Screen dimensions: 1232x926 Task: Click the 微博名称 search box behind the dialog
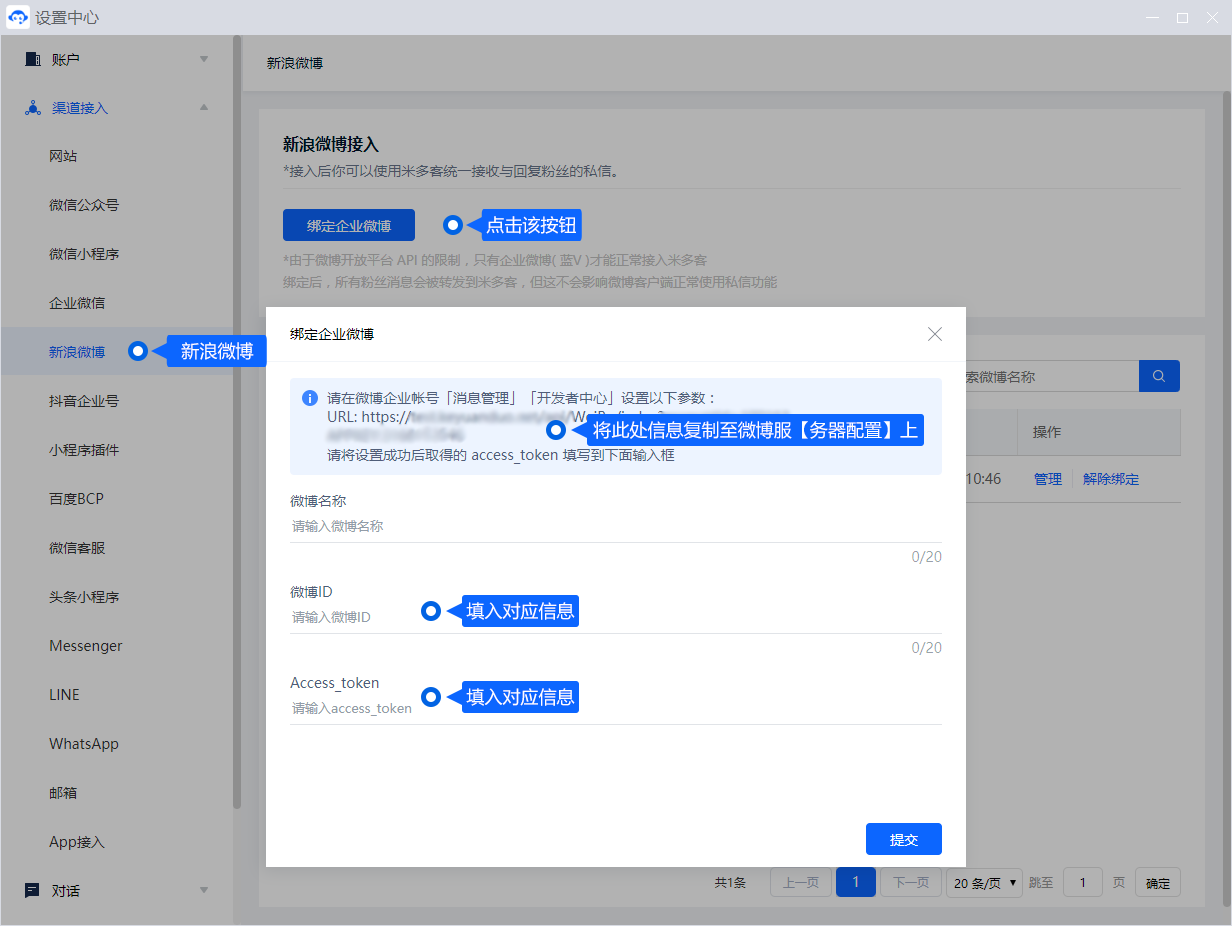pos(1052,376)
